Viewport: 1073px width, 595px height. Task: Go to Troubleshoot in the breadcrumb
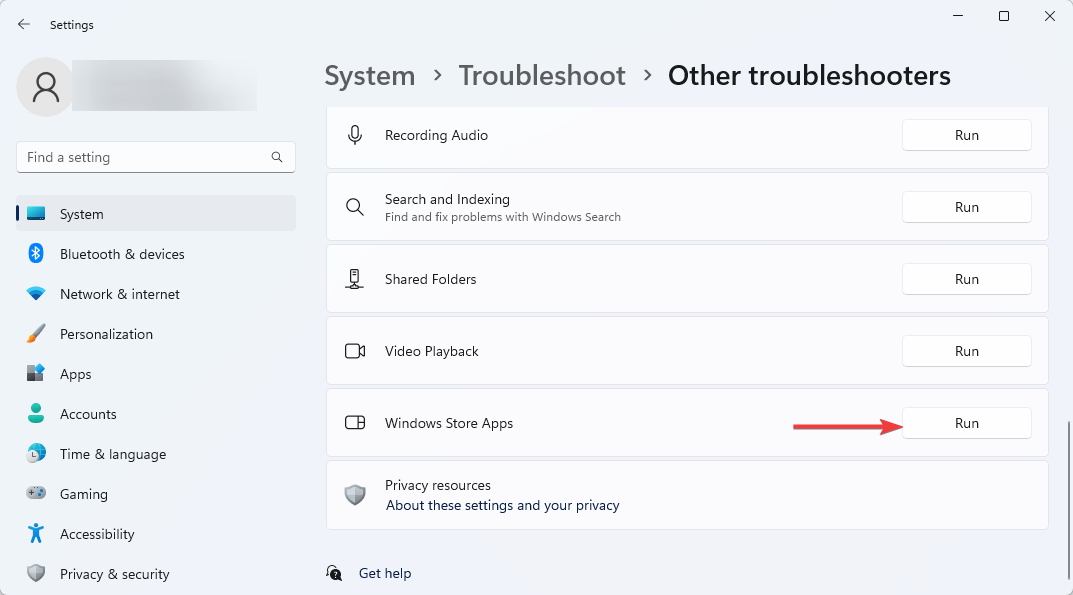[542, 75]
